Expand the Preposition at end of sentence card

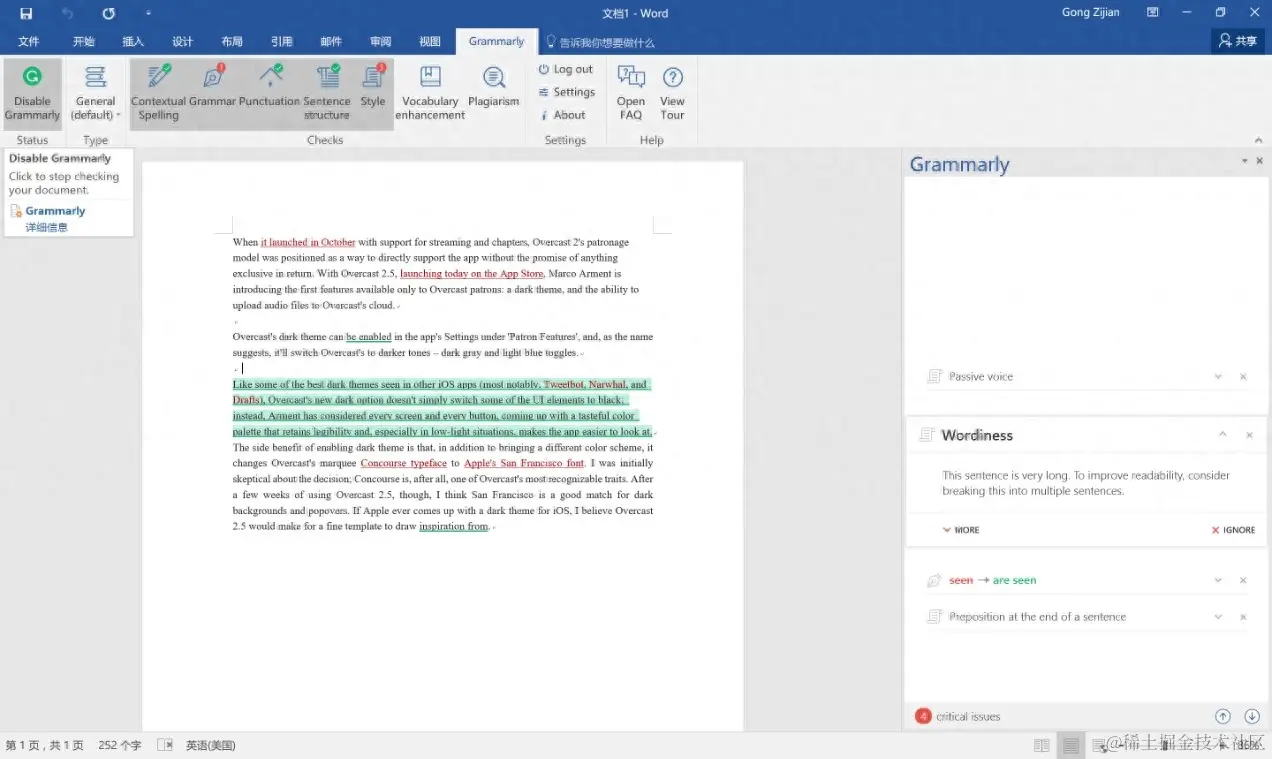pos(1218,617)
